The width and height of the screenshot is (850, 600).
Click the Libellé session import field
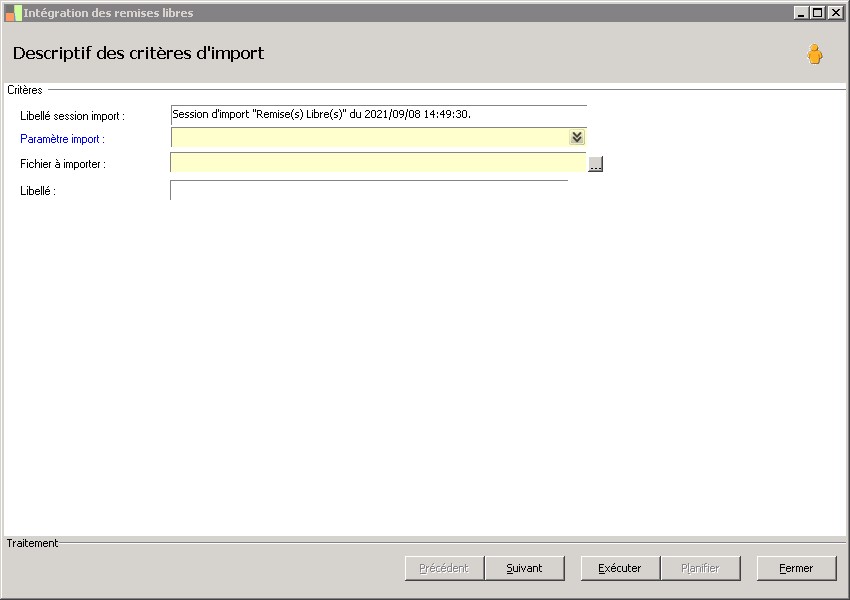pyautogui.click(x=378, y=114)
